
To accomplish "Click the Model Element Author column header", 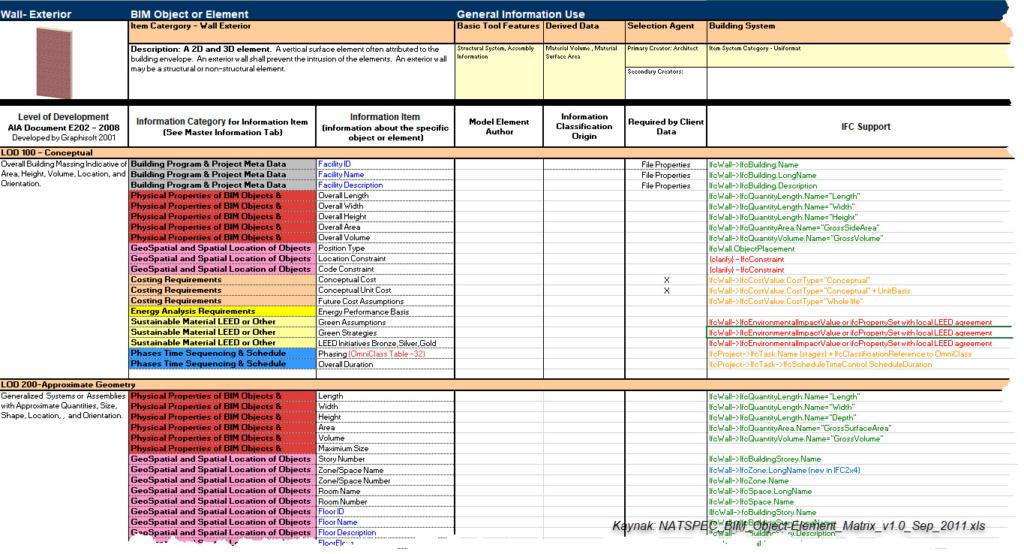I will pos(499,127).
